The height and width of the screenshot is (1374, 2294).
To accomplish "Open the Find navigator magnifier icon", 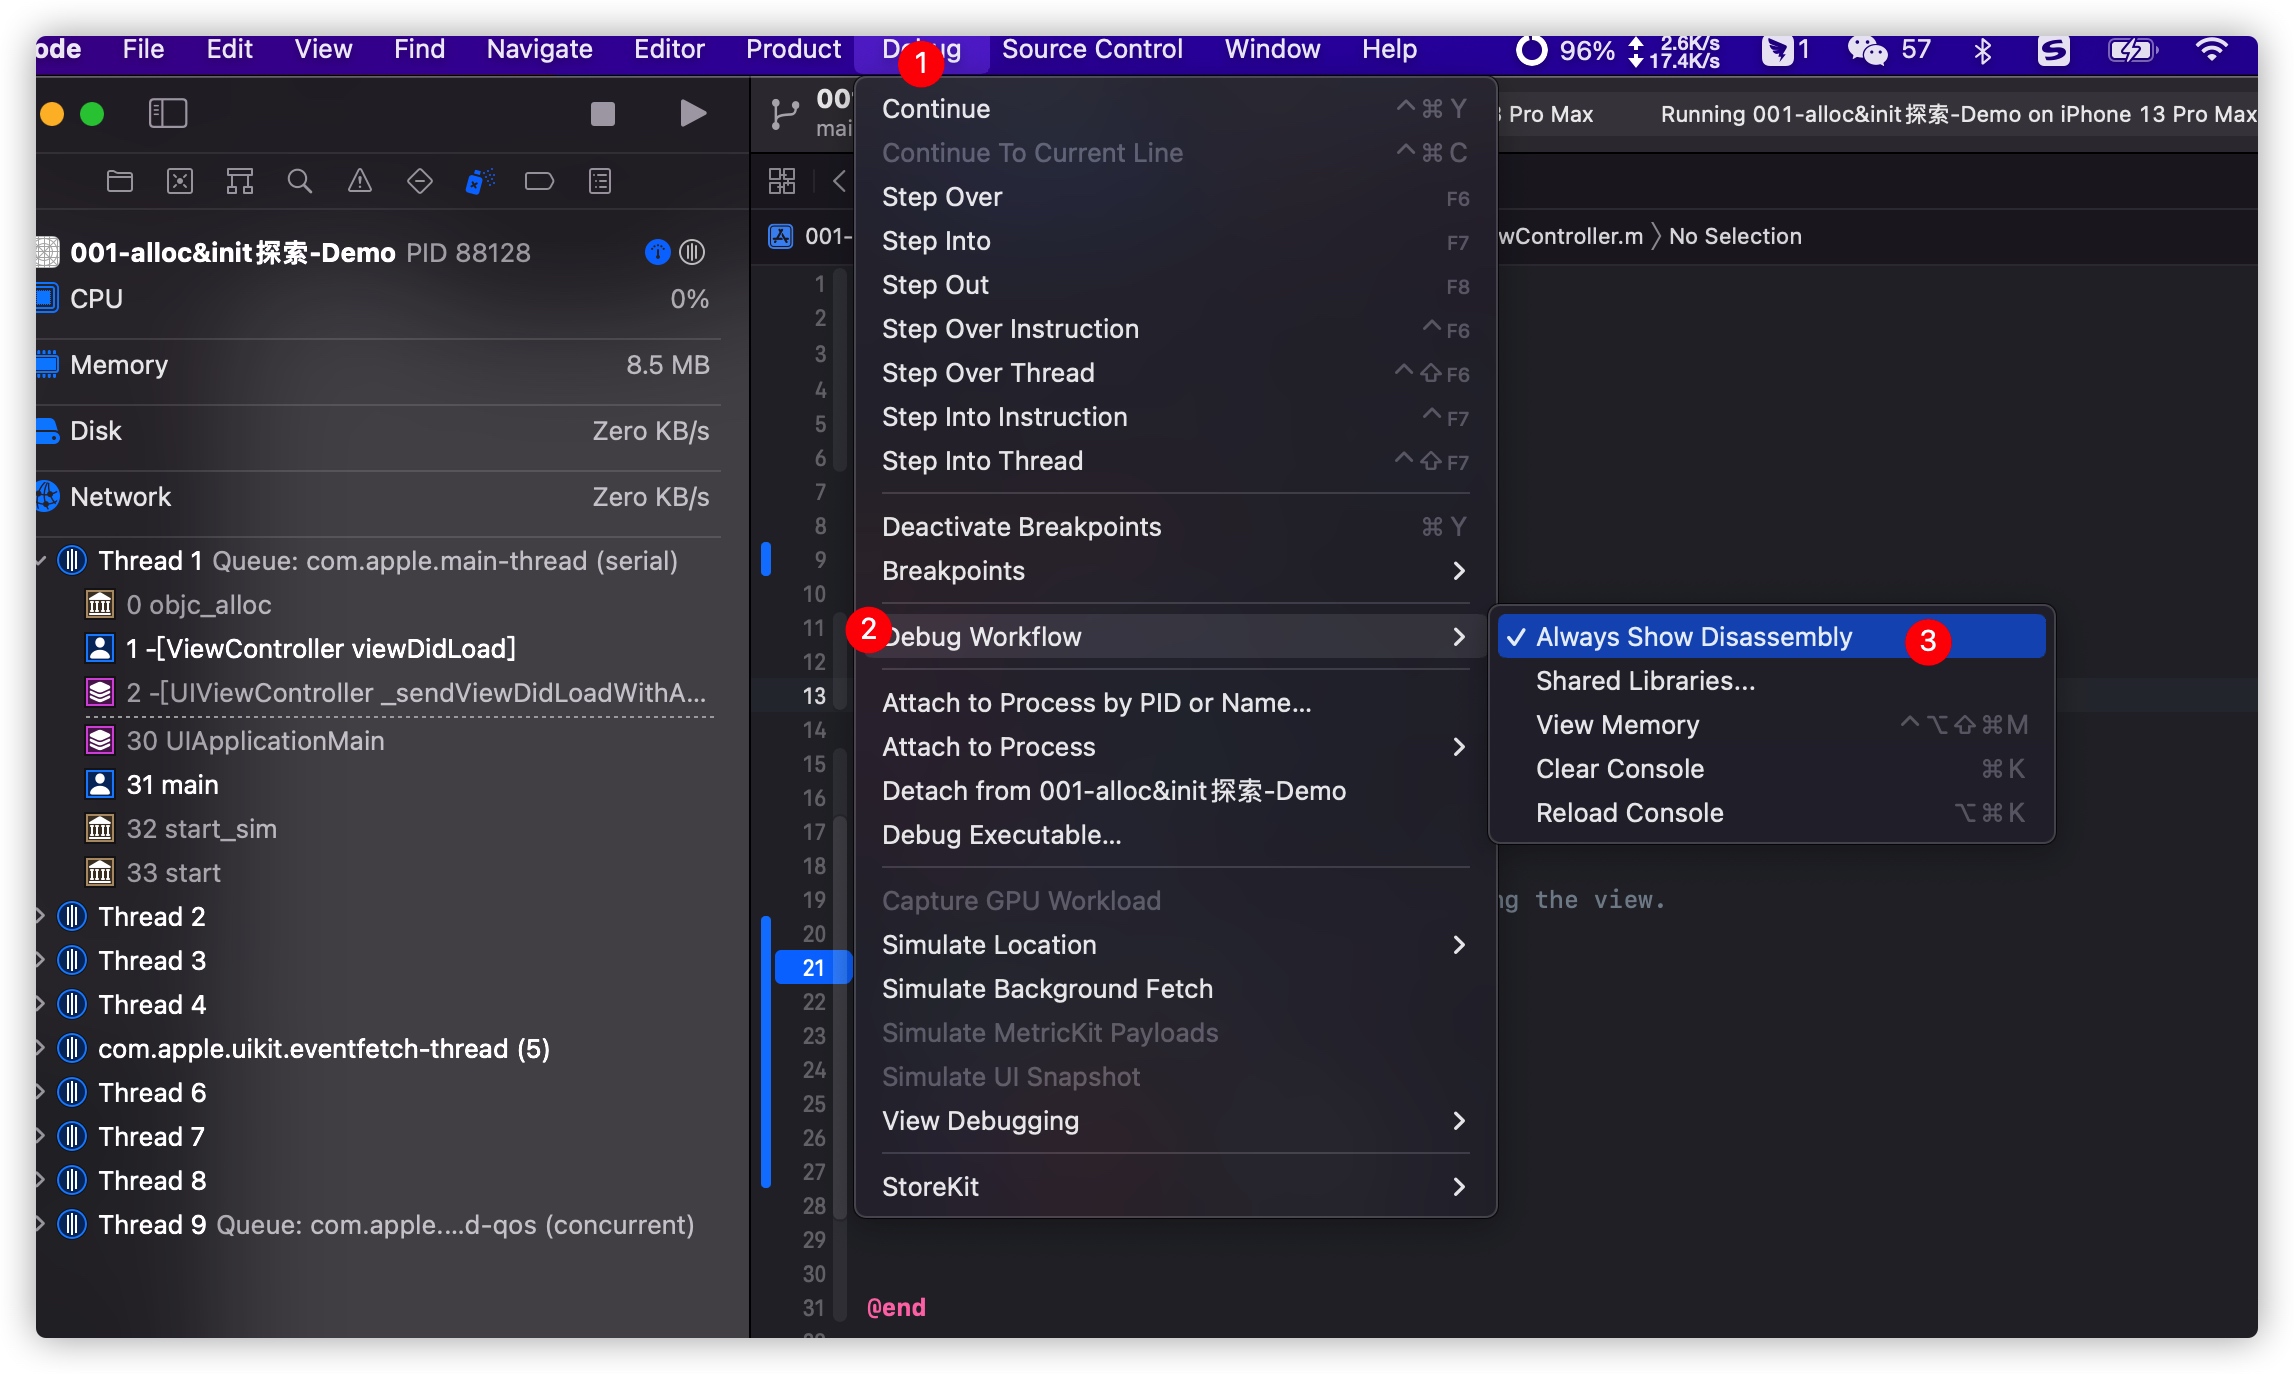I will (x=299, y=181).
